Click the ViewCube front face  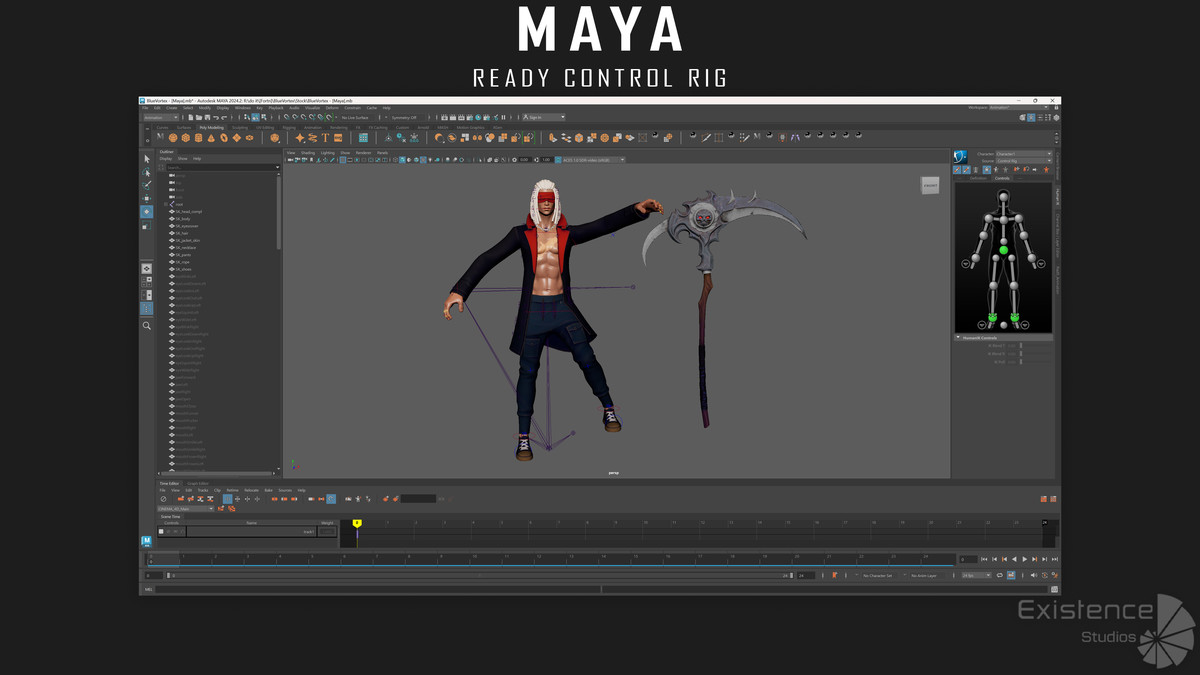(x=930, y=185)
